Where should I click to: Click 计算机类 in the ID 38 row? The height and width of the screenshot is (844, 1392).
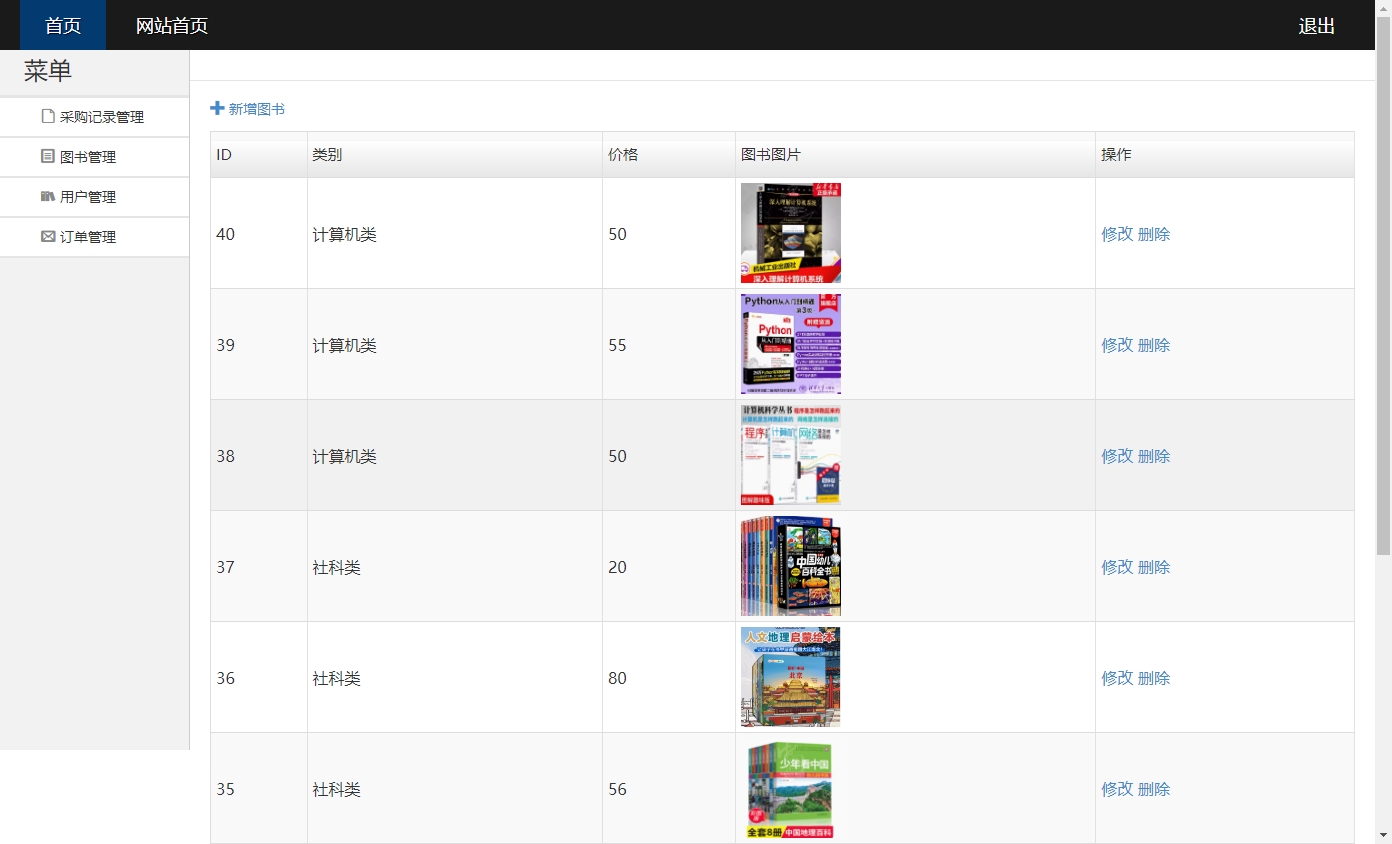click(x=345, y=456)
